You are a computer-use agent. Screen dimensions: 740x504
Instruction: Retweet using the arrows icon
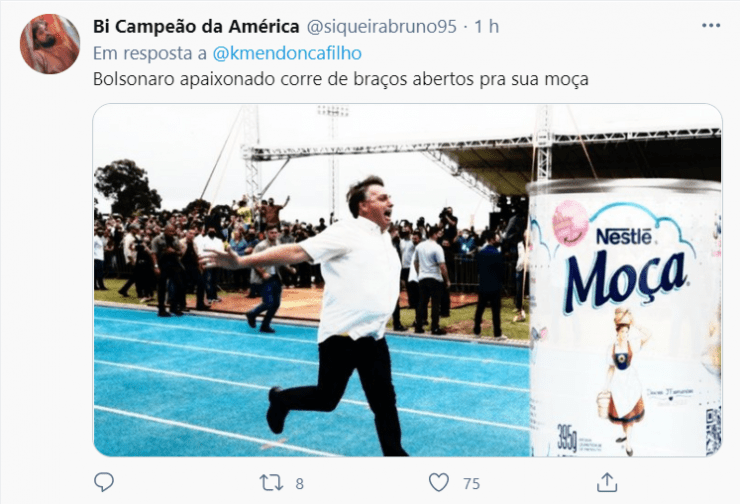point(271,483)
